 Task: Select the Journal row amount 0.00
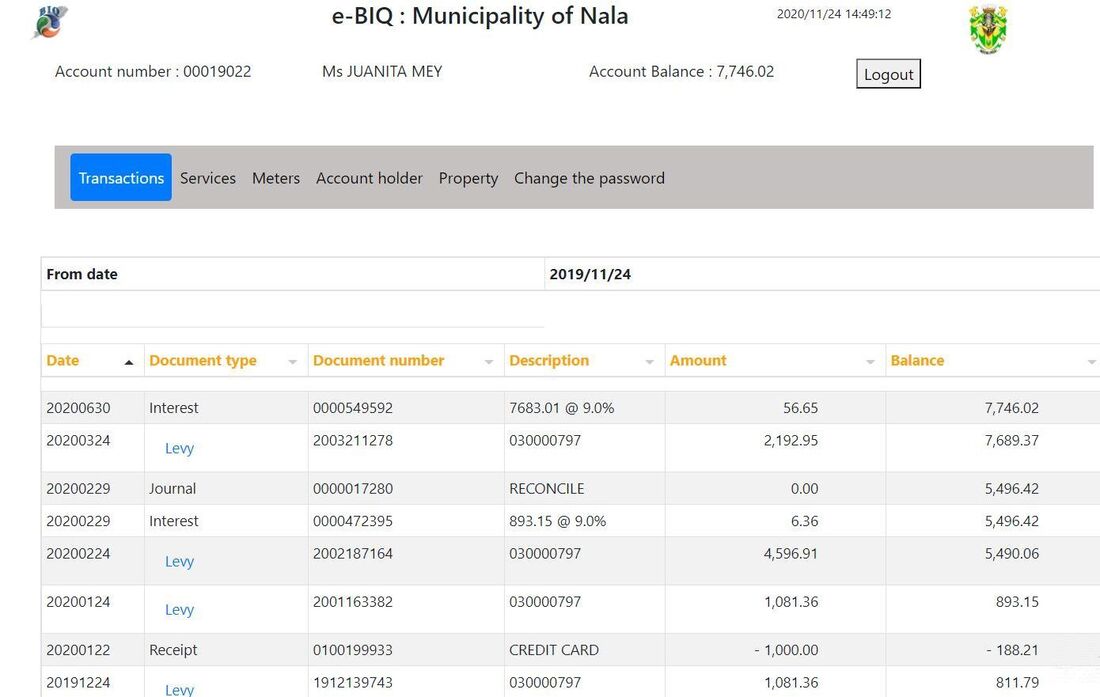click(805, 489)
